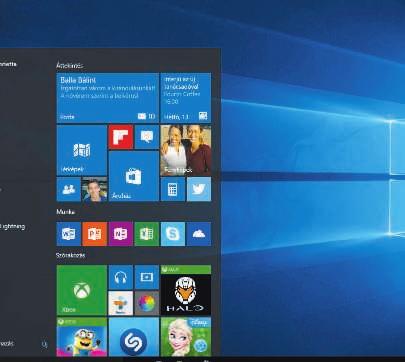Launch the PowerPoint tile
405x362 pixels.
click(95, 234)
